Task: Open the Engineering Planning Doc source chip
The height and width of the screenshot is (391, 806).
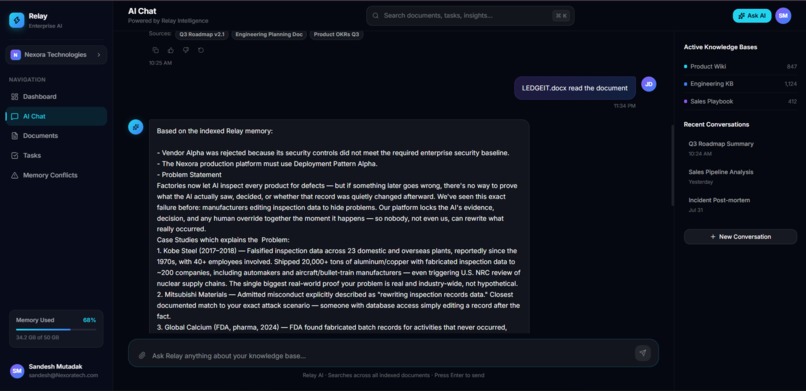Action: pos(269,34)
